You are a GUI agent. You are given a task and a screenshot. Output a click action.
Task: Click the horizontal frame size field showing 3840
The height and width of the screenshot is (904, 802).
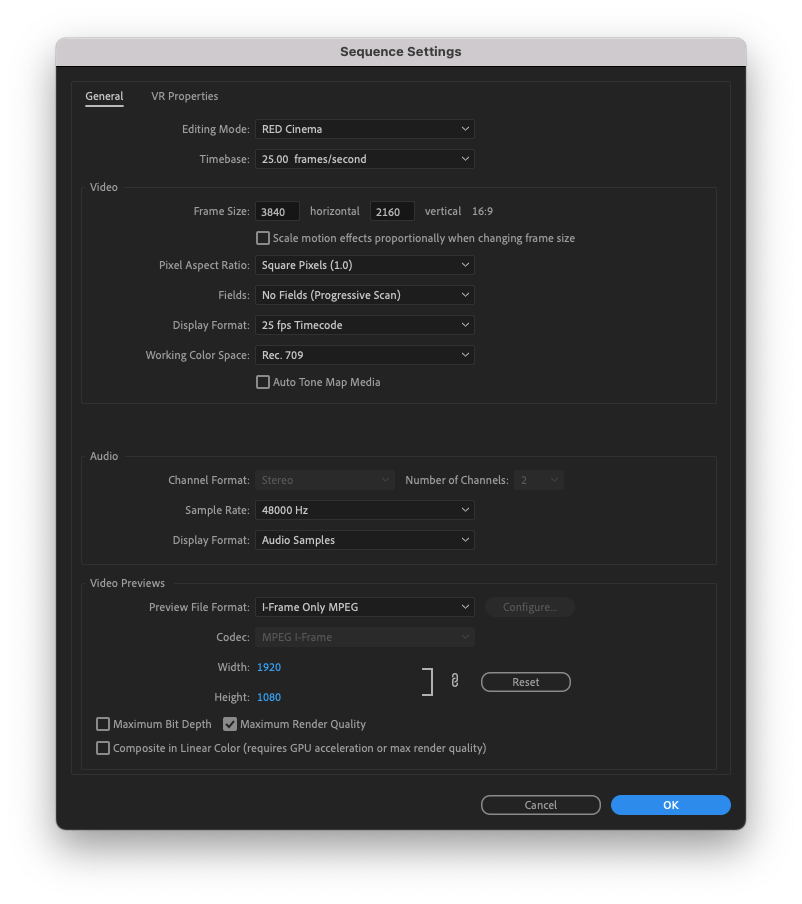pos(276,211)
